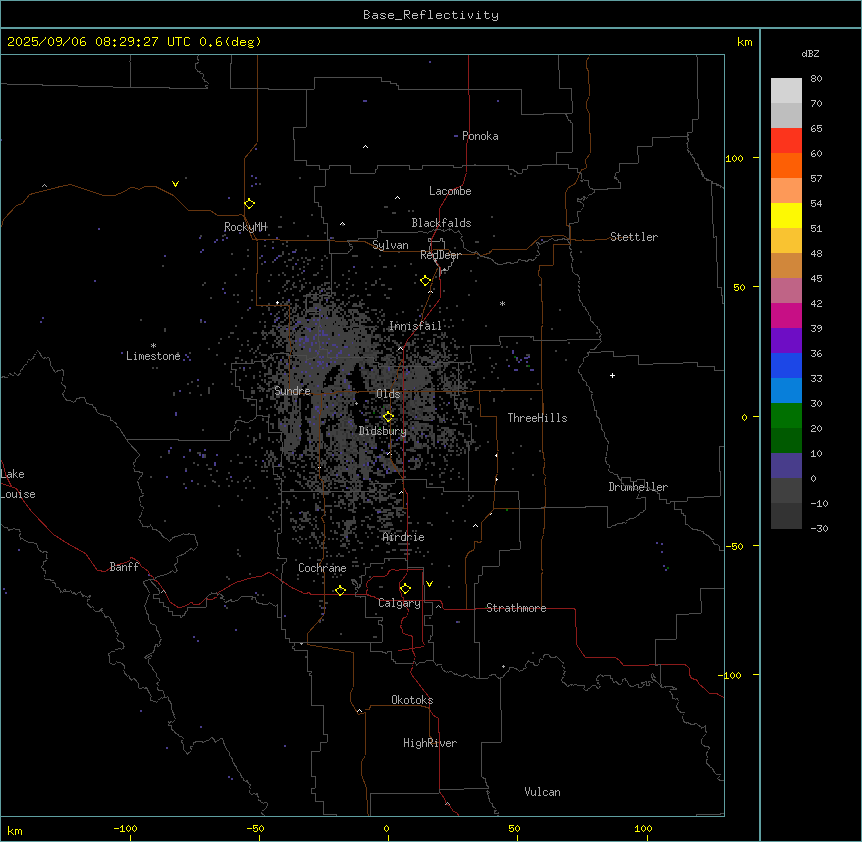Click the yellow diamond marker south of RedDeer
This screenshot has width=862, height=842.
pyautogui.click(x=426, y=281)
